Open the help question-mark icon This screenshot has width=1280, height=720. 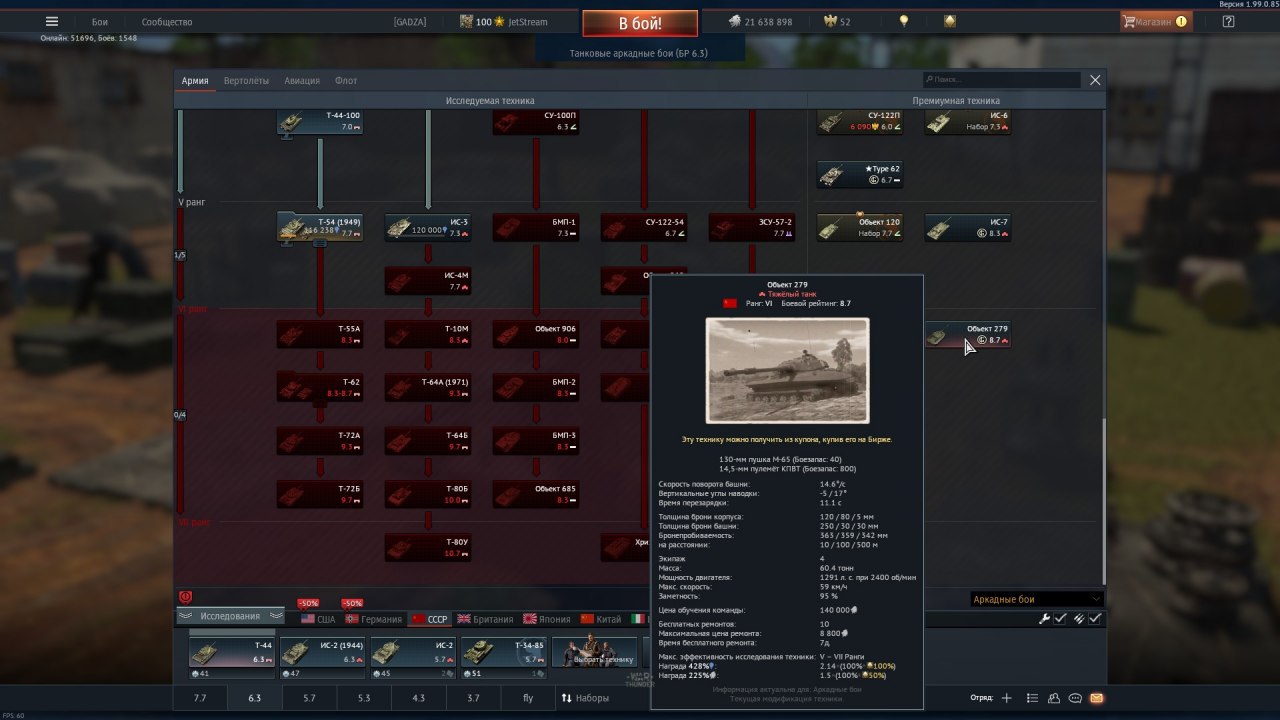coord(1229,21)
